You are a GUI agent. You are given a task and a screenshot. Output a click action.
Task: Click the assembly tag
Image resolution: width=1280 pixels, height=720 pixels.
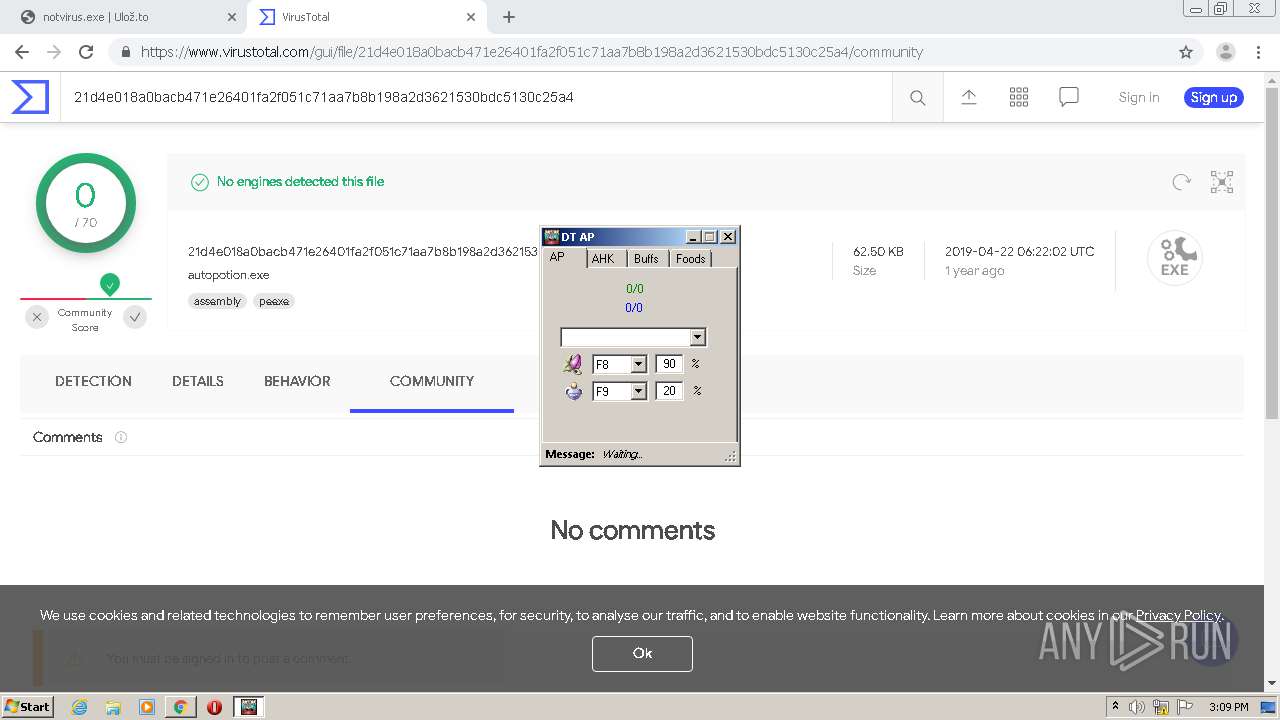(217, 301)
